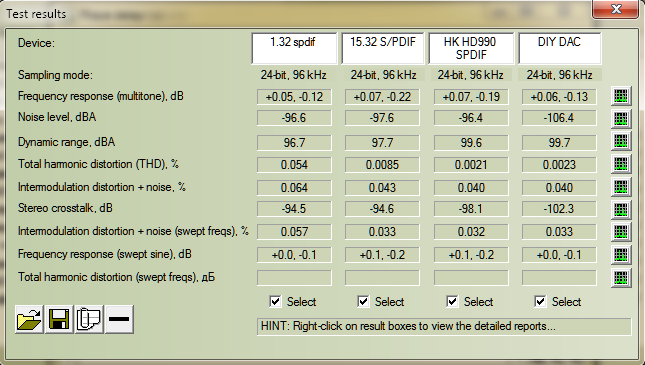Open the Dynamic range graph icon

click(x=621, y=142)
